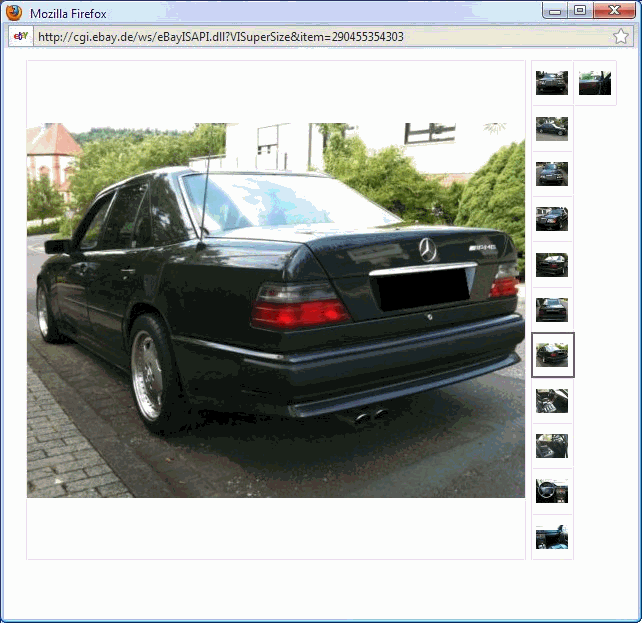Viewport: 642px width, 623px height.
Task: Click into the cgi.ebay.de address field
Action: pyautogui.click(x=300, y=37)
